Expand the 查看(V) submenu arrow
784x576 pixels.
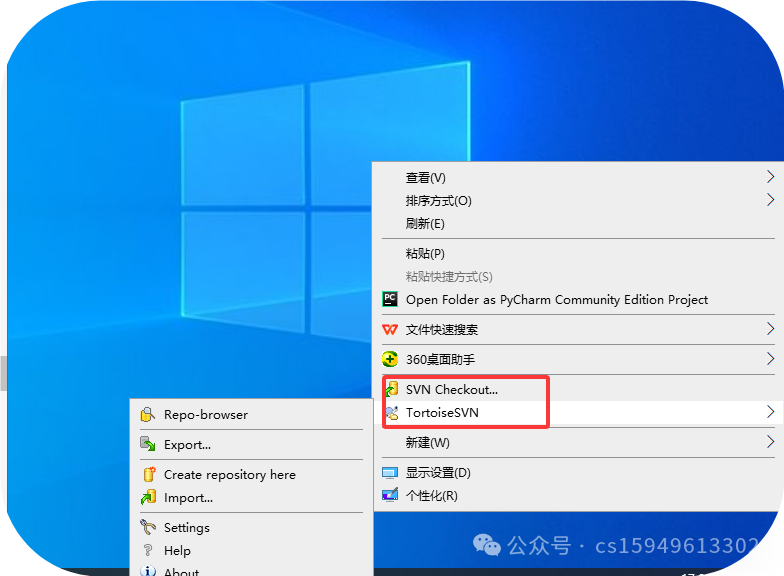(770, 176)
